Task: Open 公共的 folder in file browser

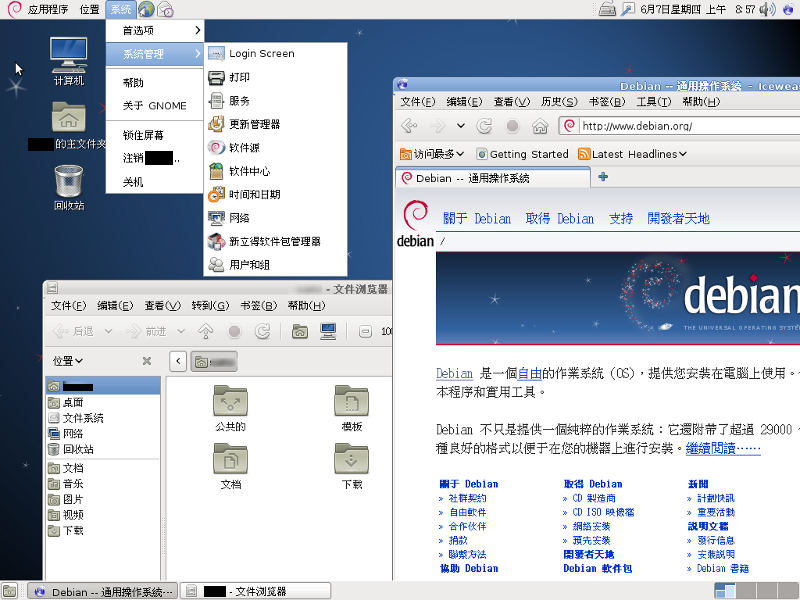Action: (x=231, y=408)
